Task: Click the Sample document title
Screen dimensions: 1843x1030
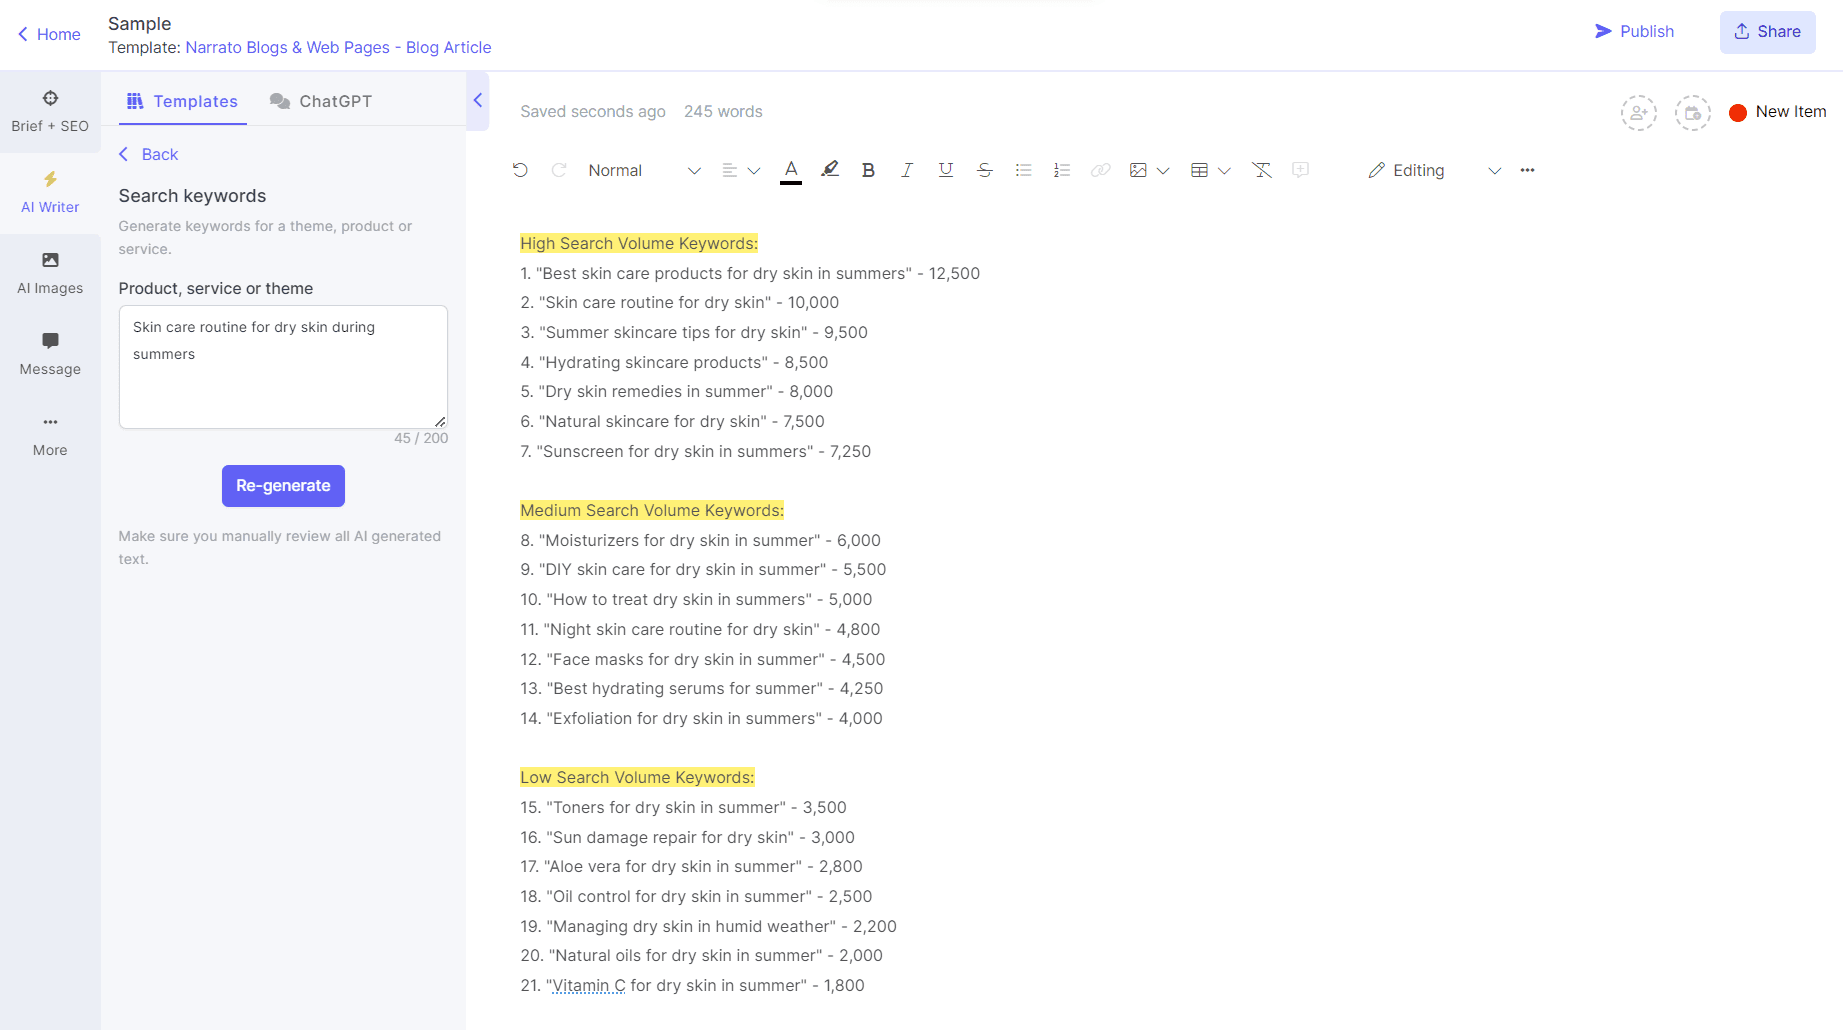Action: click(140, 24)
